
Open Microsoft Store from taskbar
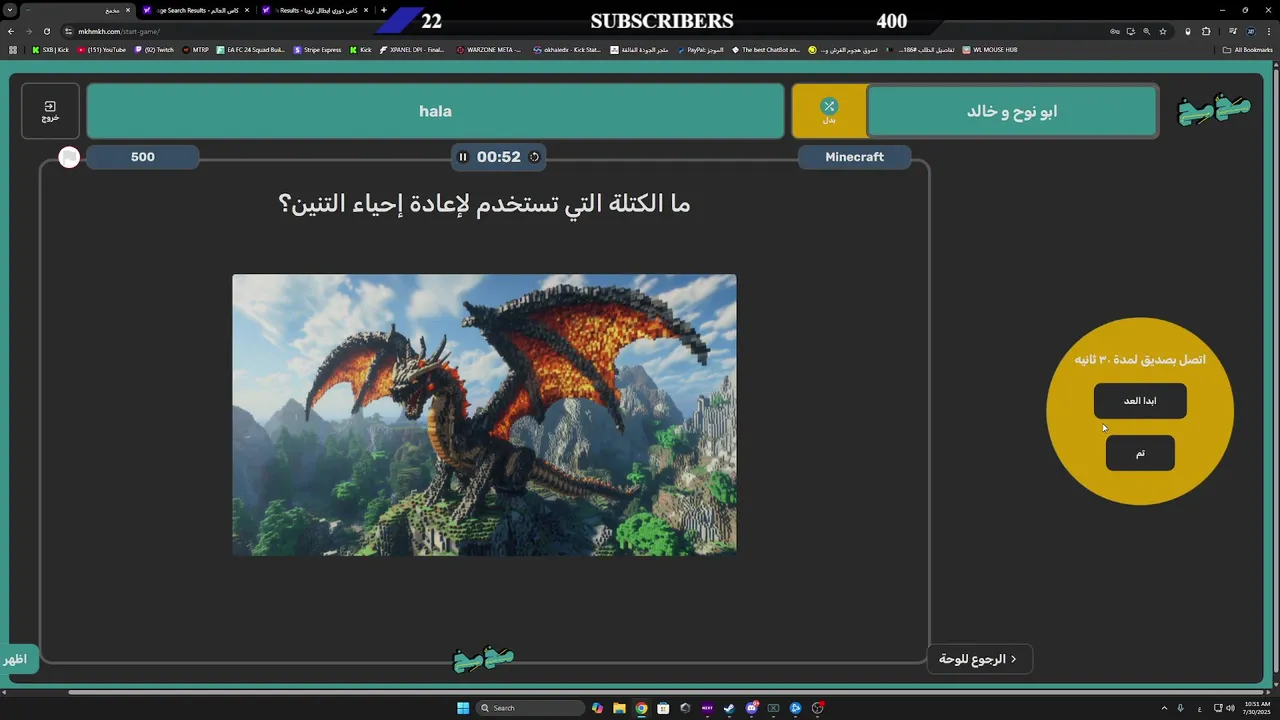[x=663, y=708]
